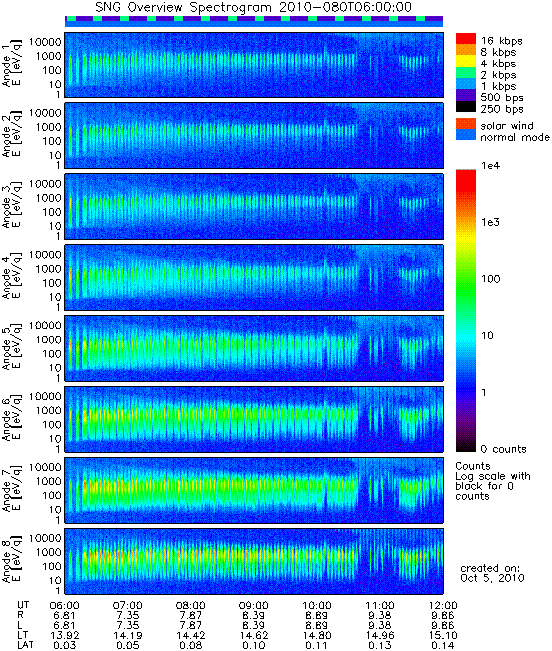Select the Anode 6 spectrogram panel
Image resolution: width=552 pixels, height=651 pixels.
click(254, 419)
